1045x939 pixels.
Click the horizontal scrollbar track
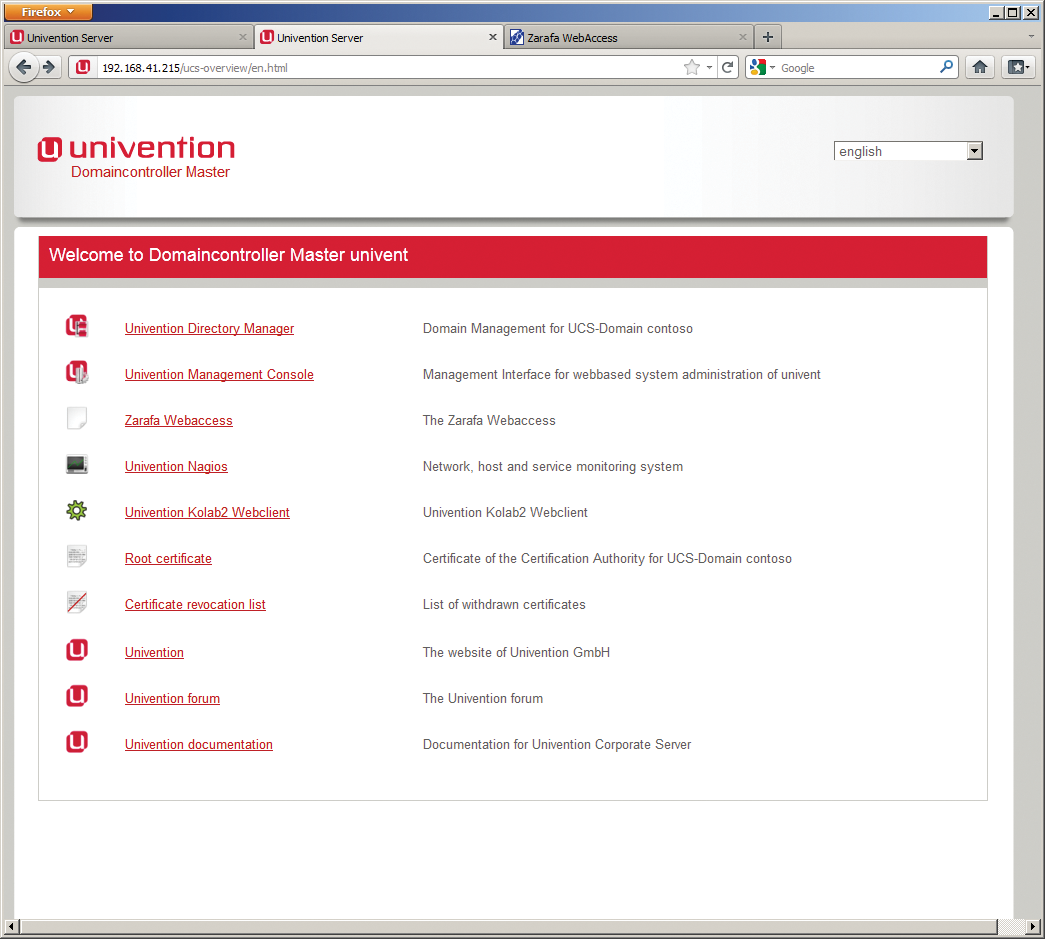tap(509, 926)
